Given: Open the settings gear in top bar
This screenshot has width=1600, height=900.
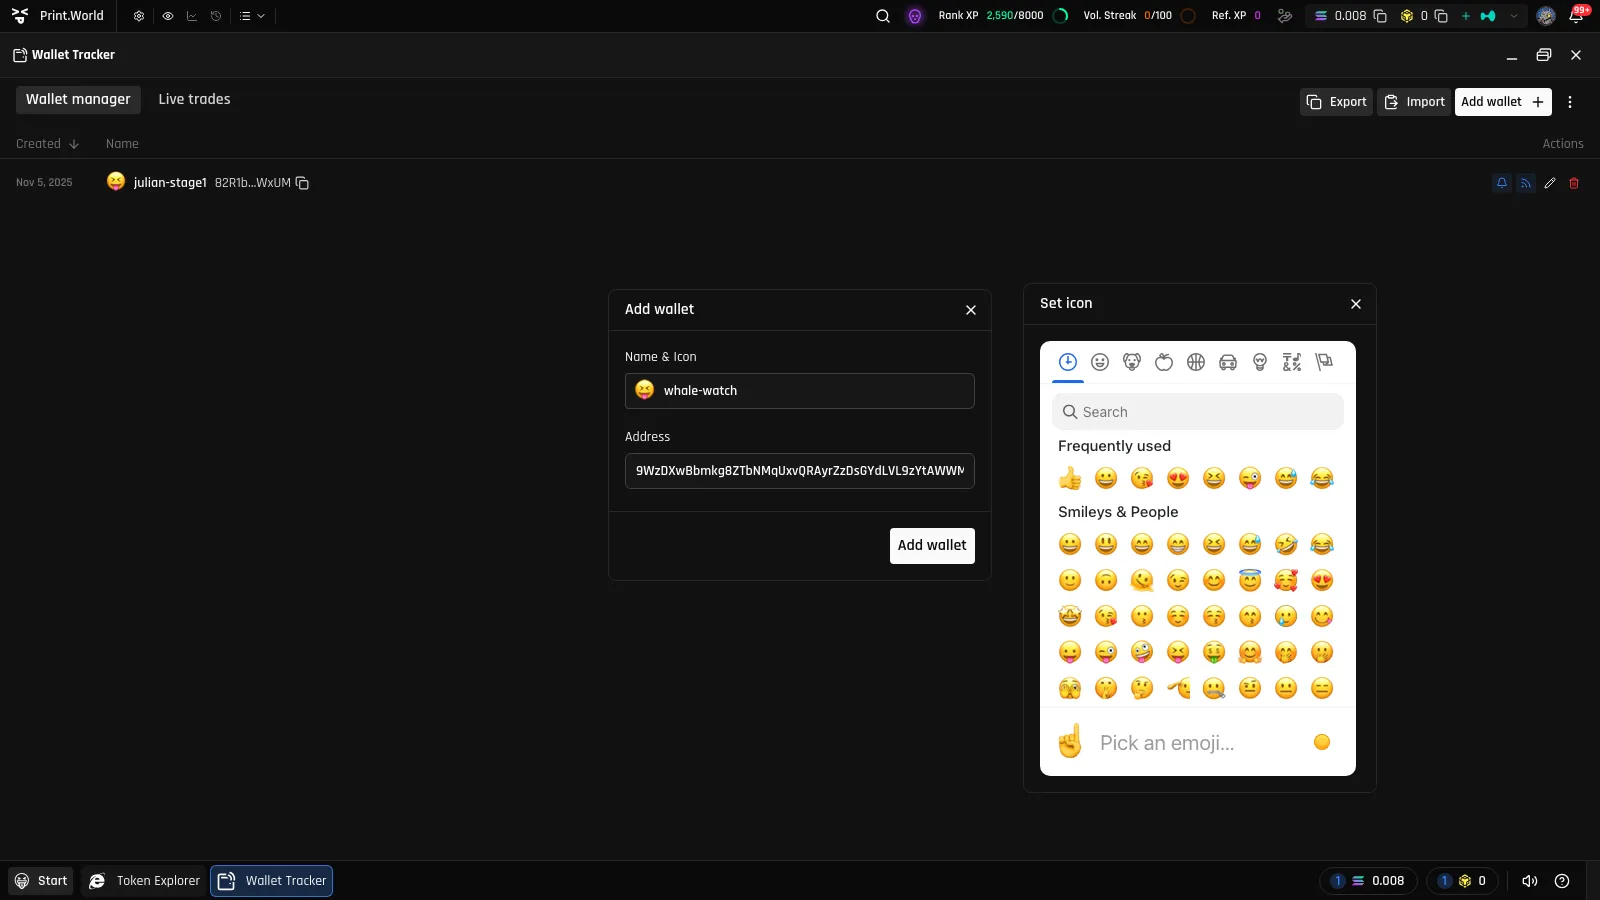Looking at the screenshot, I should [139, 16].
